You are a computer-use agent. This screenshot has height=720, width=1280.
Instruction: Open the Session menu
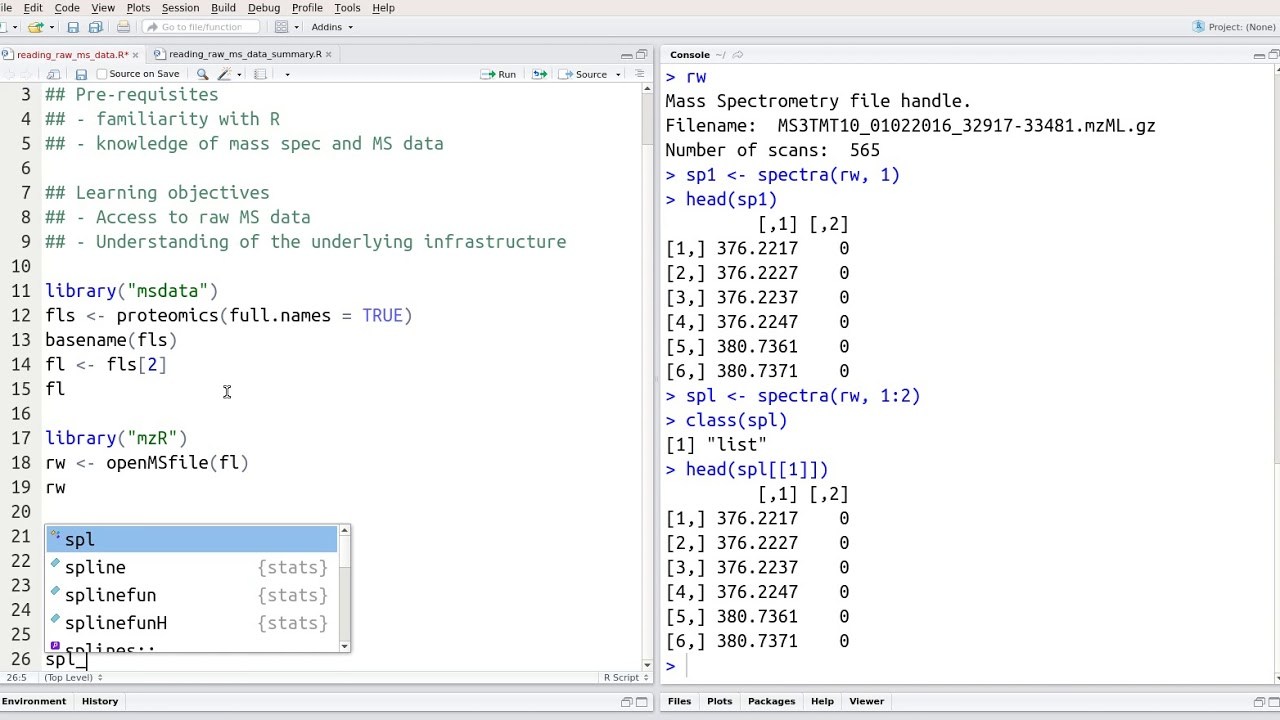point(180,7)
